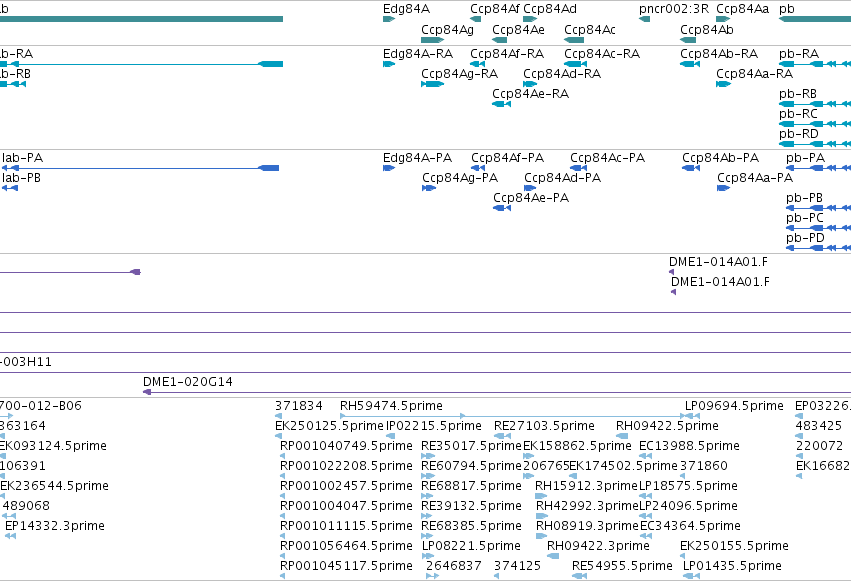Click the lab-PA protein feature

[141, 168]
